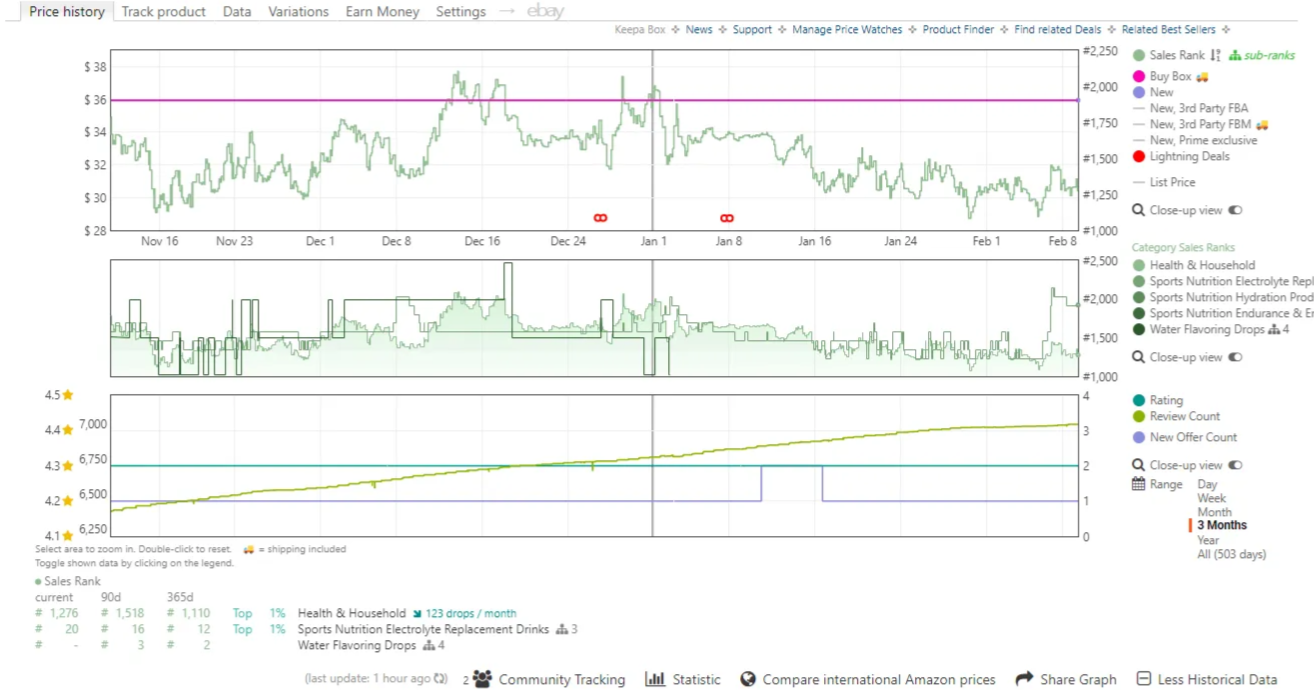Viewport: 1314px width, 690px height.
Task: Set the range to Year
Action: click(x=1208, y=540)
